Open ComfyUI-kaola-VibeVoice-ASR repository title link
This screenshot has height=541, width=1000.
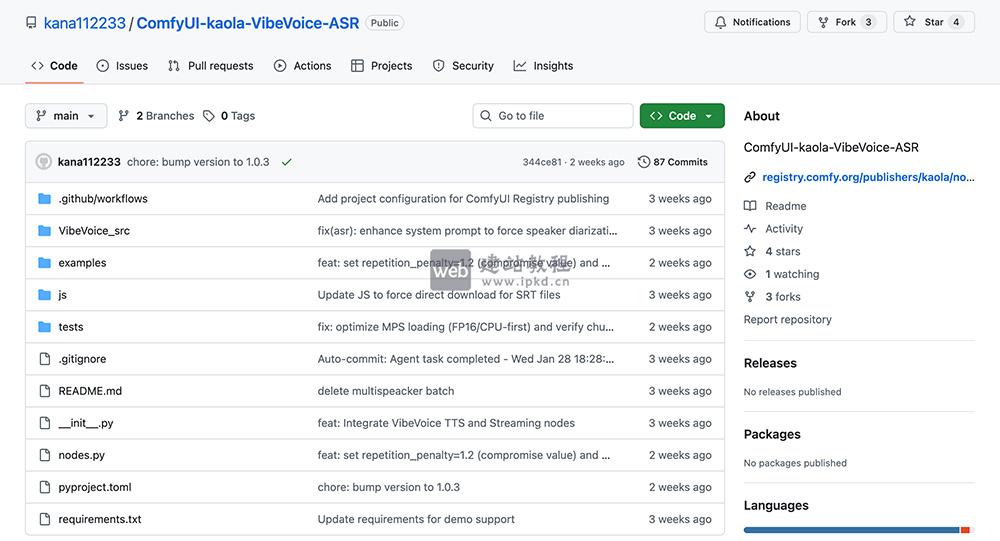[247, 24]
